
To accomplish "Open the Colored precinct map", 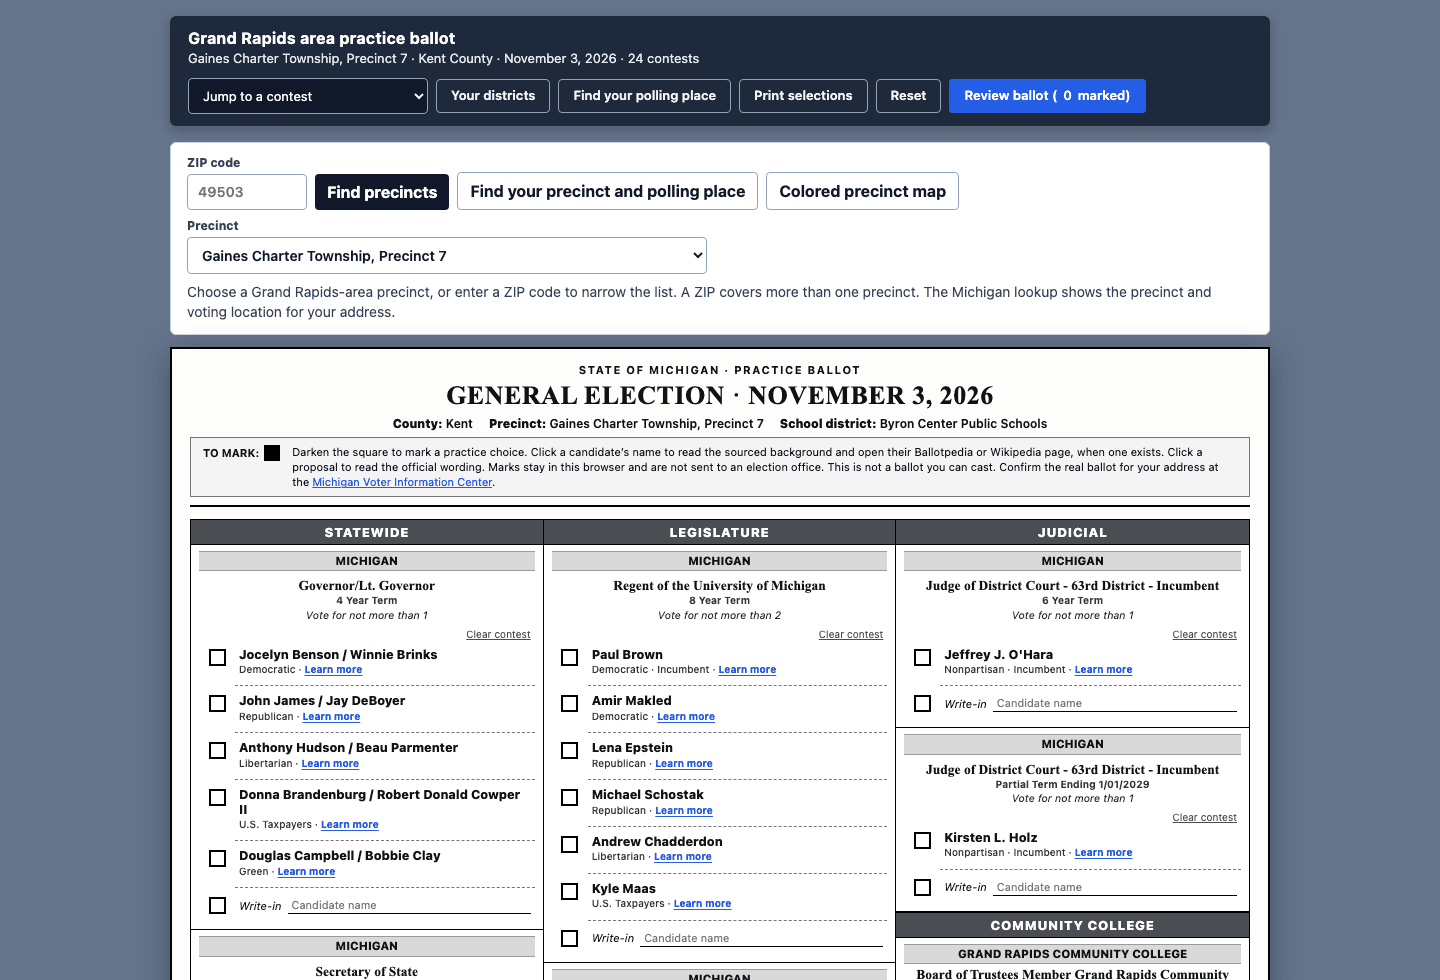I will (862, 192).
